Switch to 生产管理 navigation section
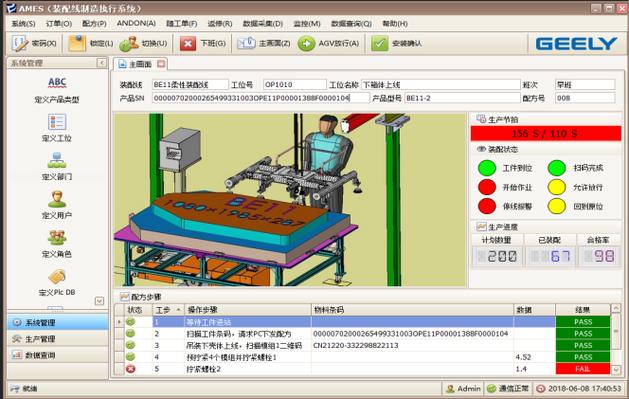Viewport: 629px width, 399px height. click(57, 339)
